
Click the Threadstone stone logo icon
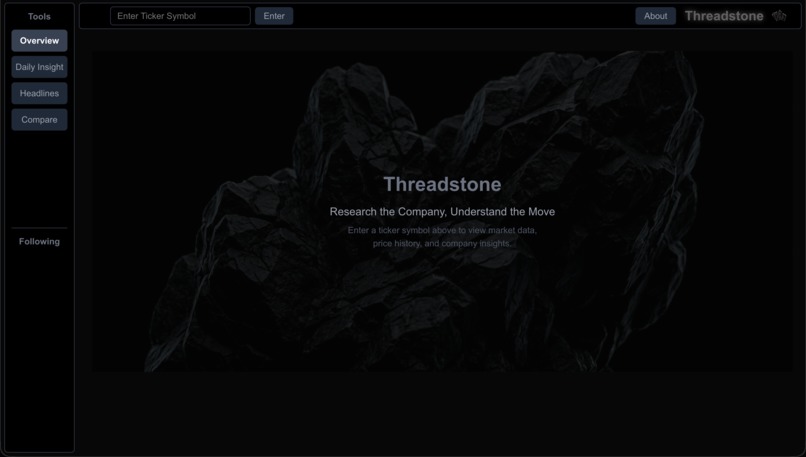coord(779,16)
